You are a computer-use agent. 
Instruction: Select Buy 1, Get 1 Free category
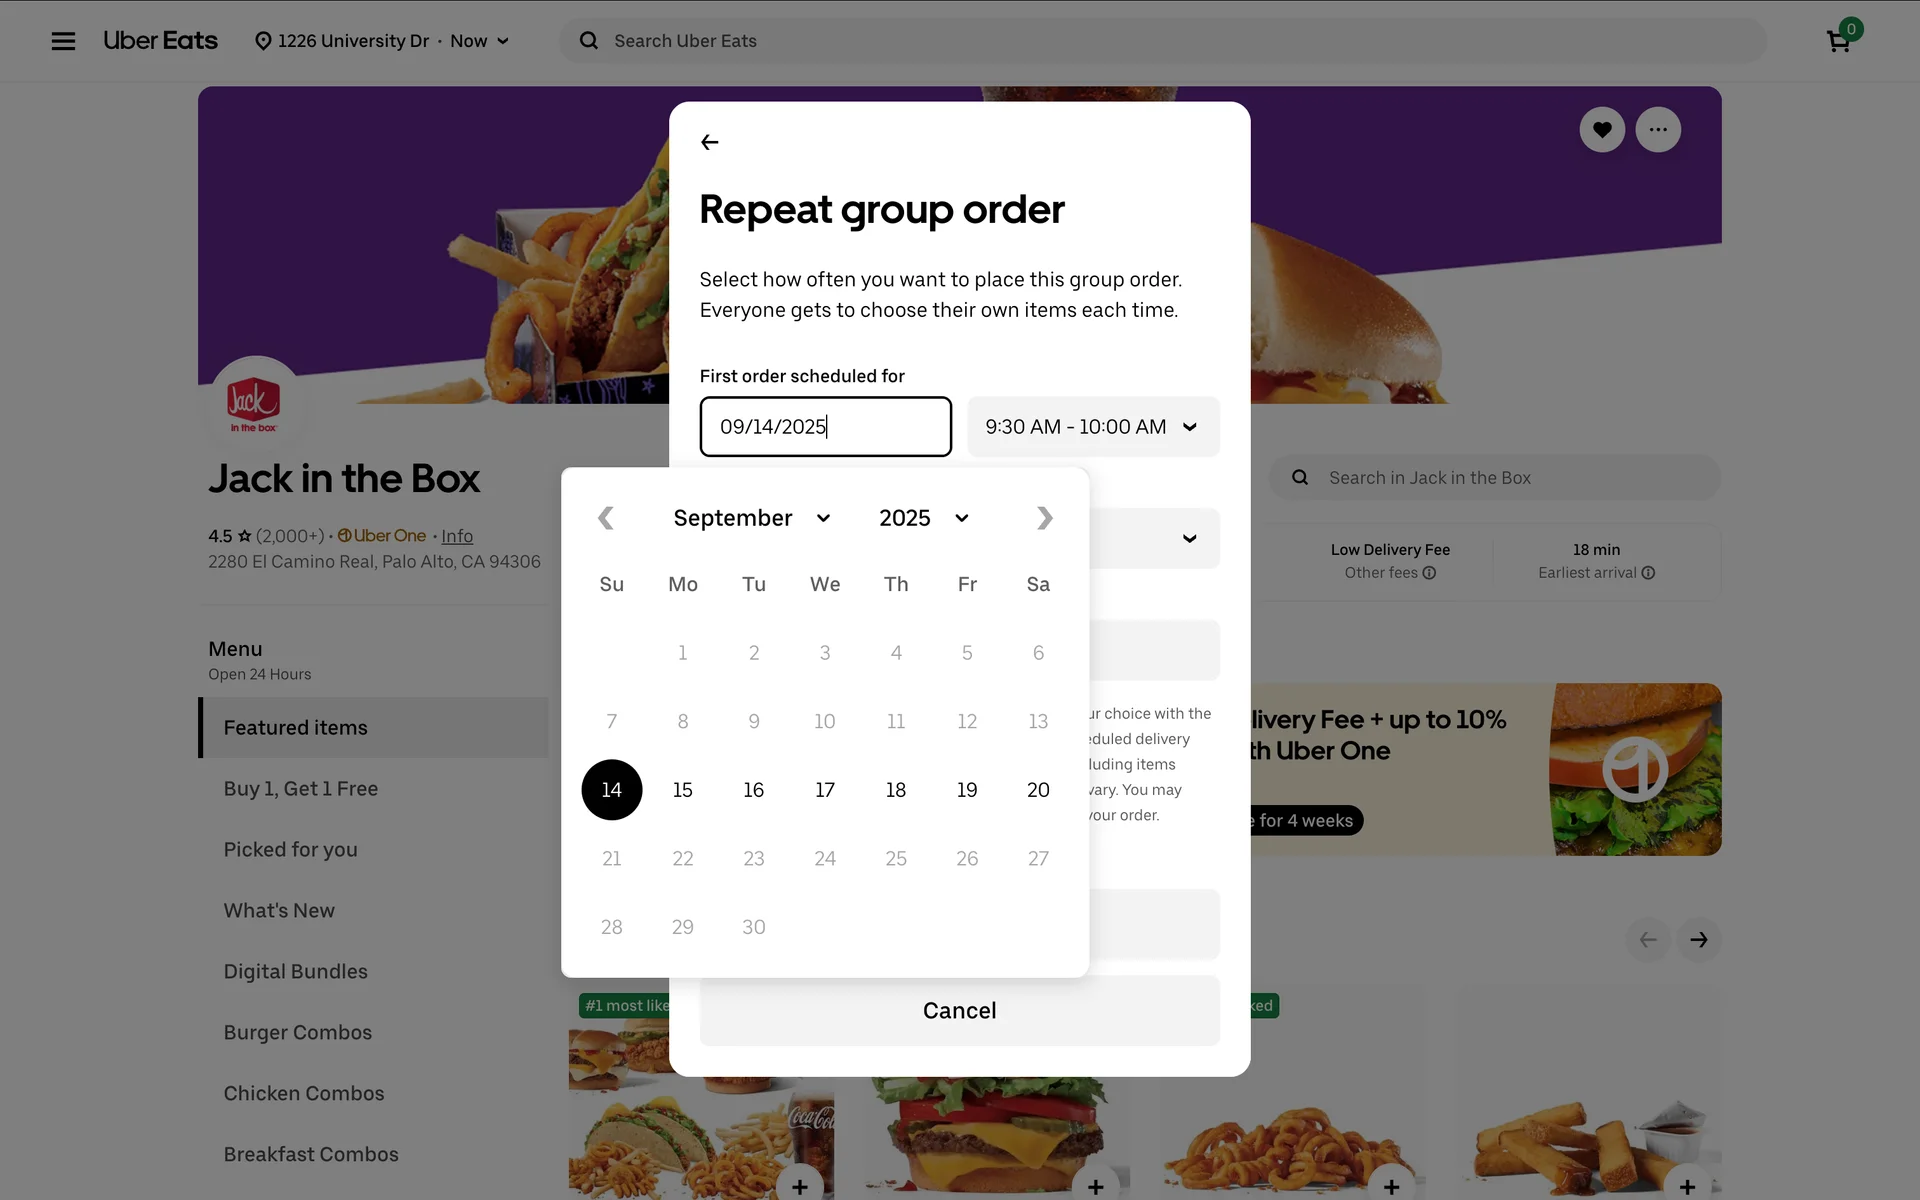301,789
